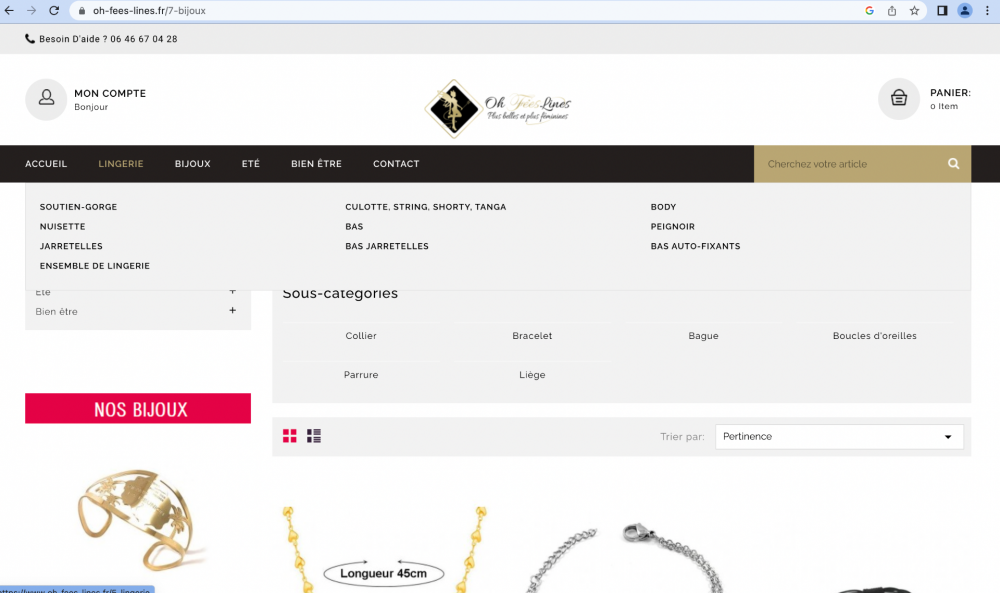Open the Liège sub-category
The width and height of the screenshot is (1000, 593).
click(532, 375)
